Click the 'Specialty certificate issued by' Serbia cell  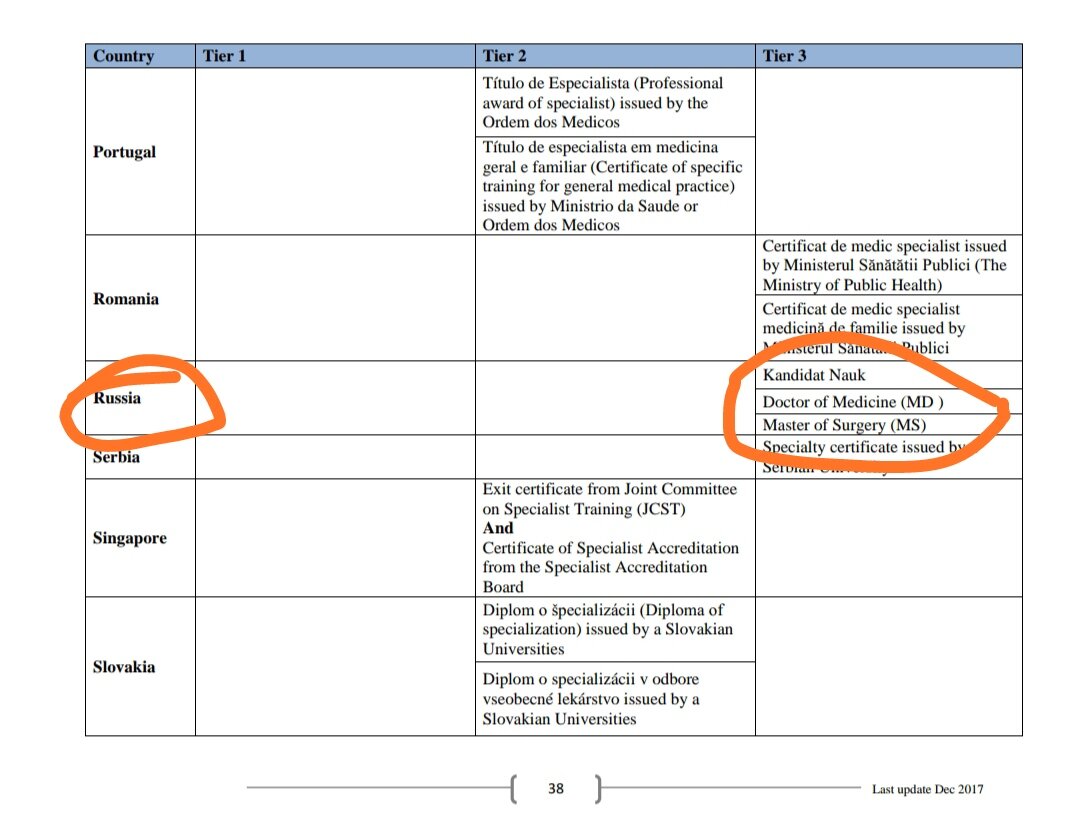(889, 457)
